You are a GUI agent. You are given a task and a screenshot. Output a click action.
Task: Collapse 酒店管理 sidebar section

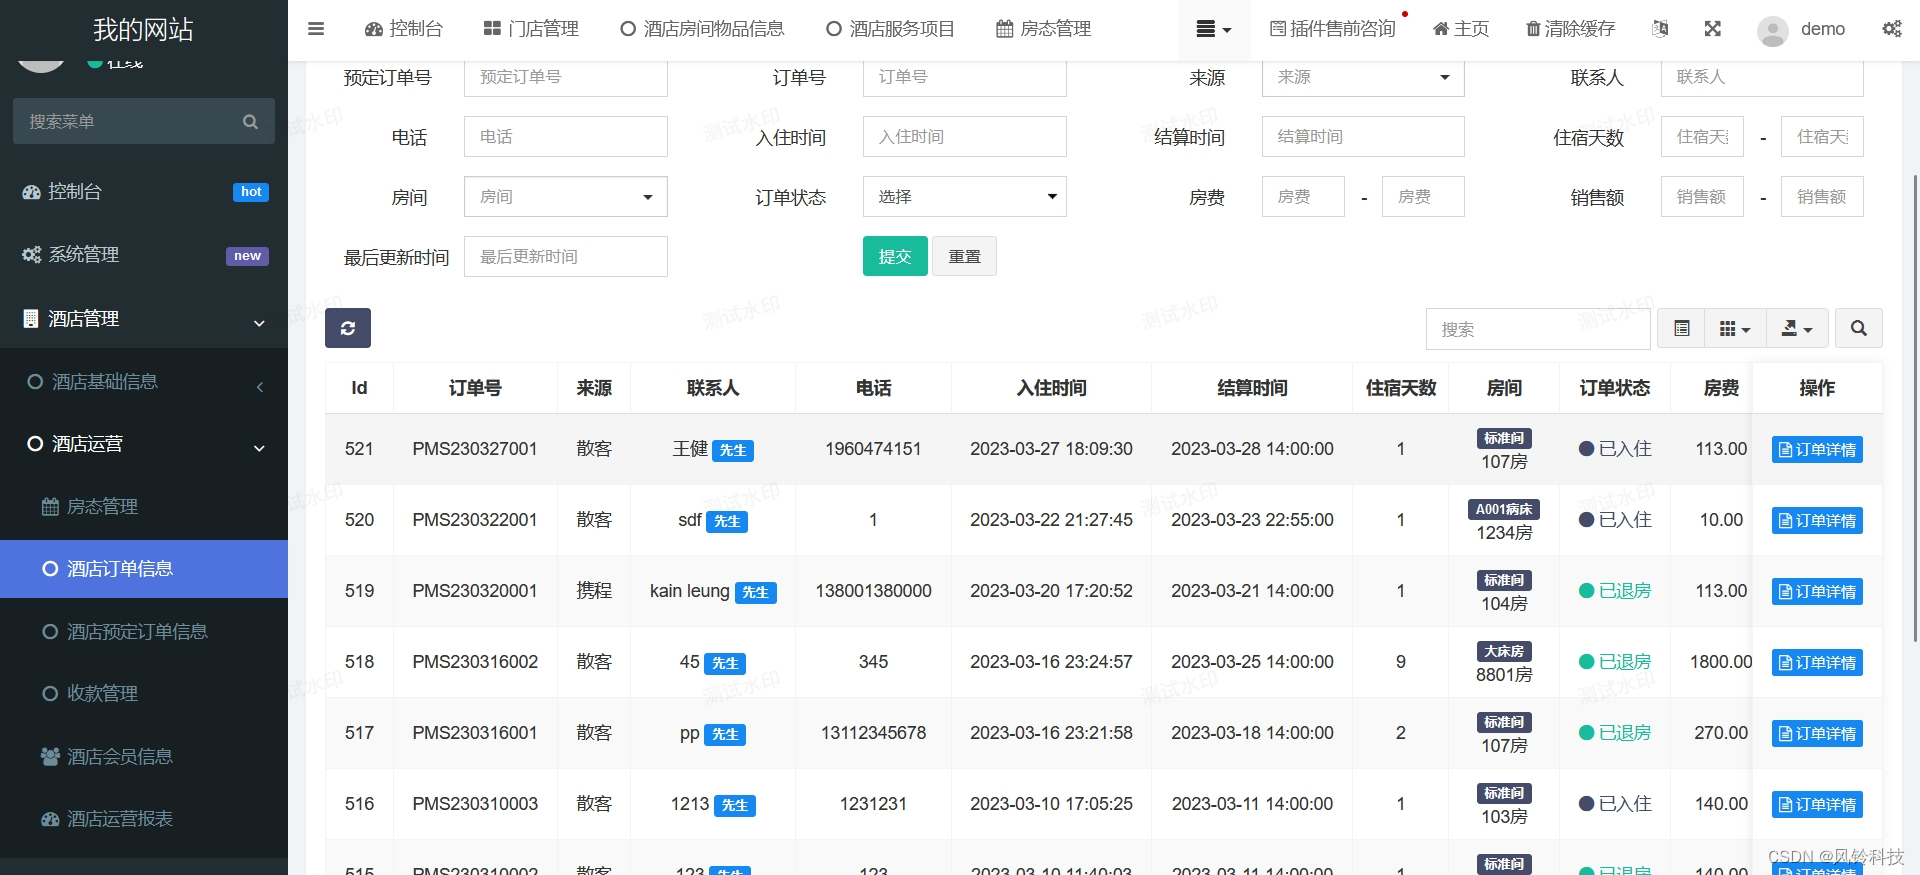[x=144, y=319]
